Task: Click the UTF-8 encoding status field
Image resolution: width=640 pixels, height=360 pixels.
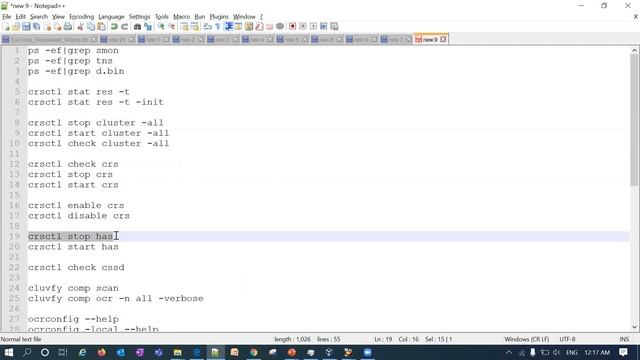Action: click(x=567, y=339)
